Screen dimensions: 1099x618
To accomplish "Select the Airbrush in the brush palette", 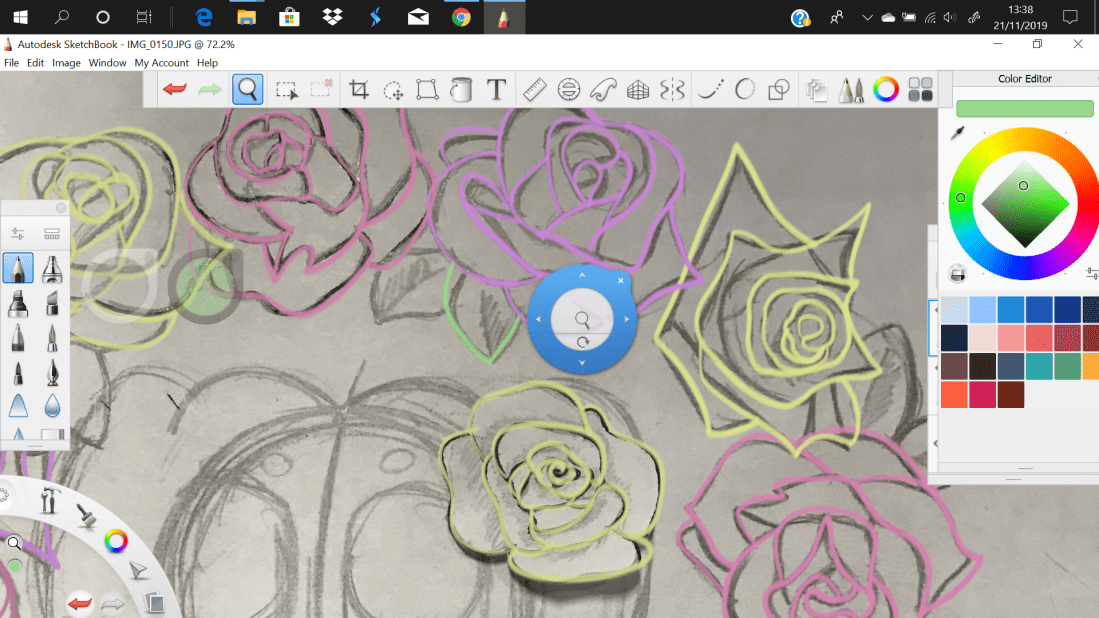I will [52, 268].
